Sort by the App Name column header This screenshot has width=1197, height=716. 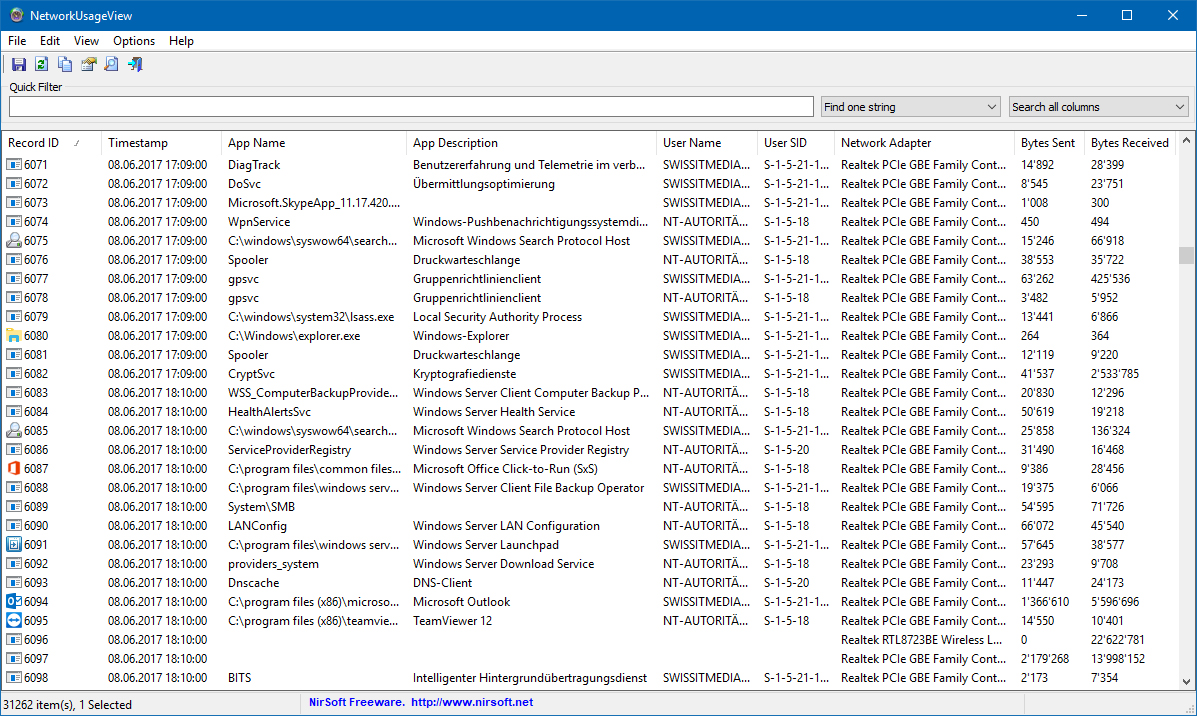[x=314, y=143]
